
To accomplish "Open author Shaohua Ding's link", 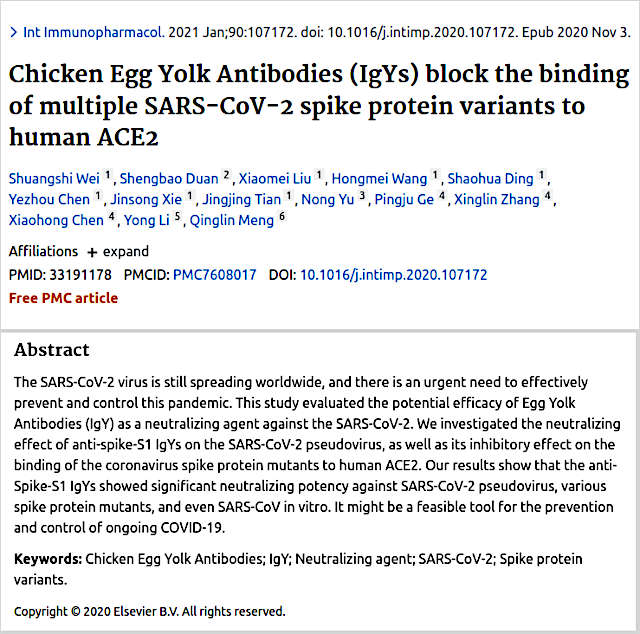I will pos(490,179).
